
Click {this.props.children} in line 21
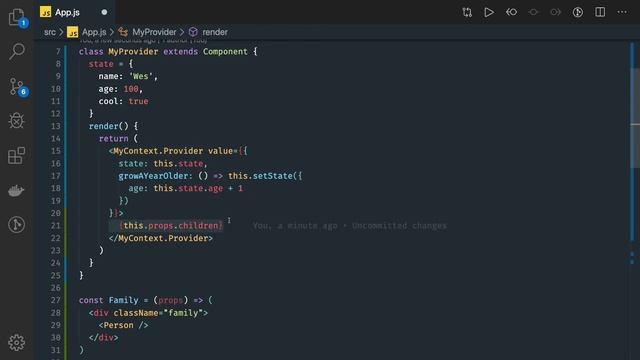[171, 226]
